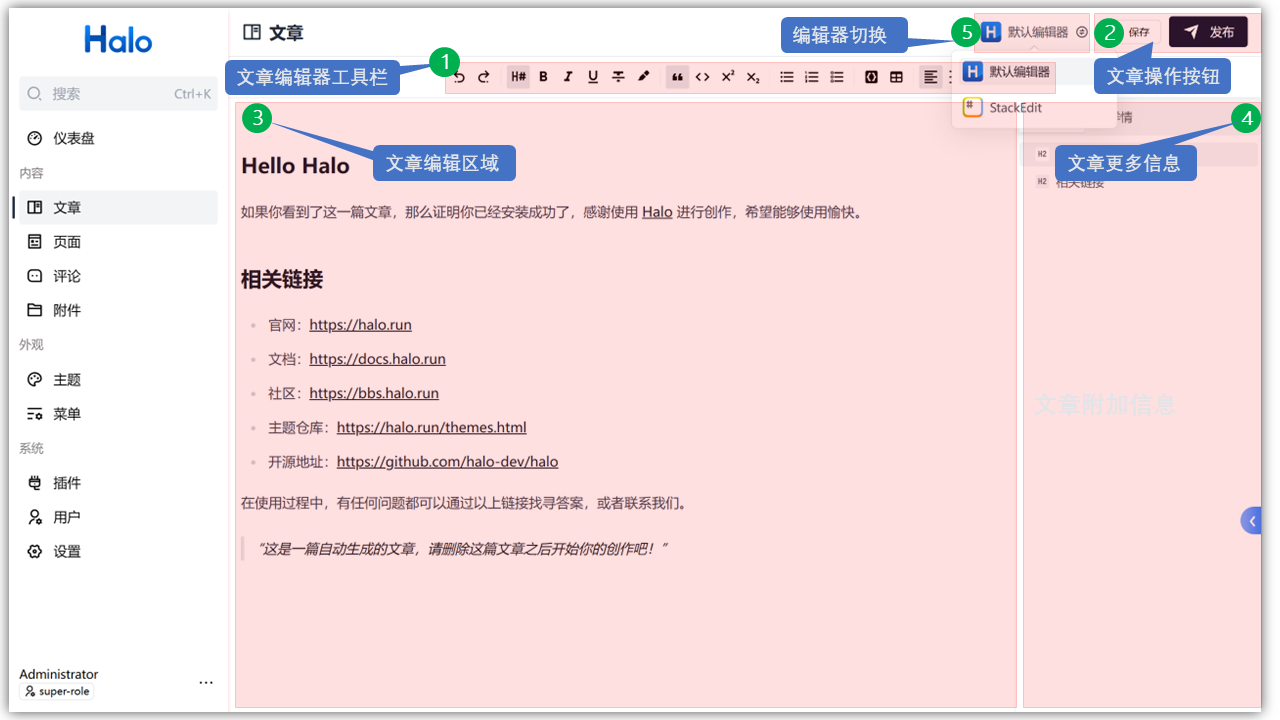This screenshot has width=1280, height=720.
Task: Focus the 搜索 search box
Action: coord(118,94)
